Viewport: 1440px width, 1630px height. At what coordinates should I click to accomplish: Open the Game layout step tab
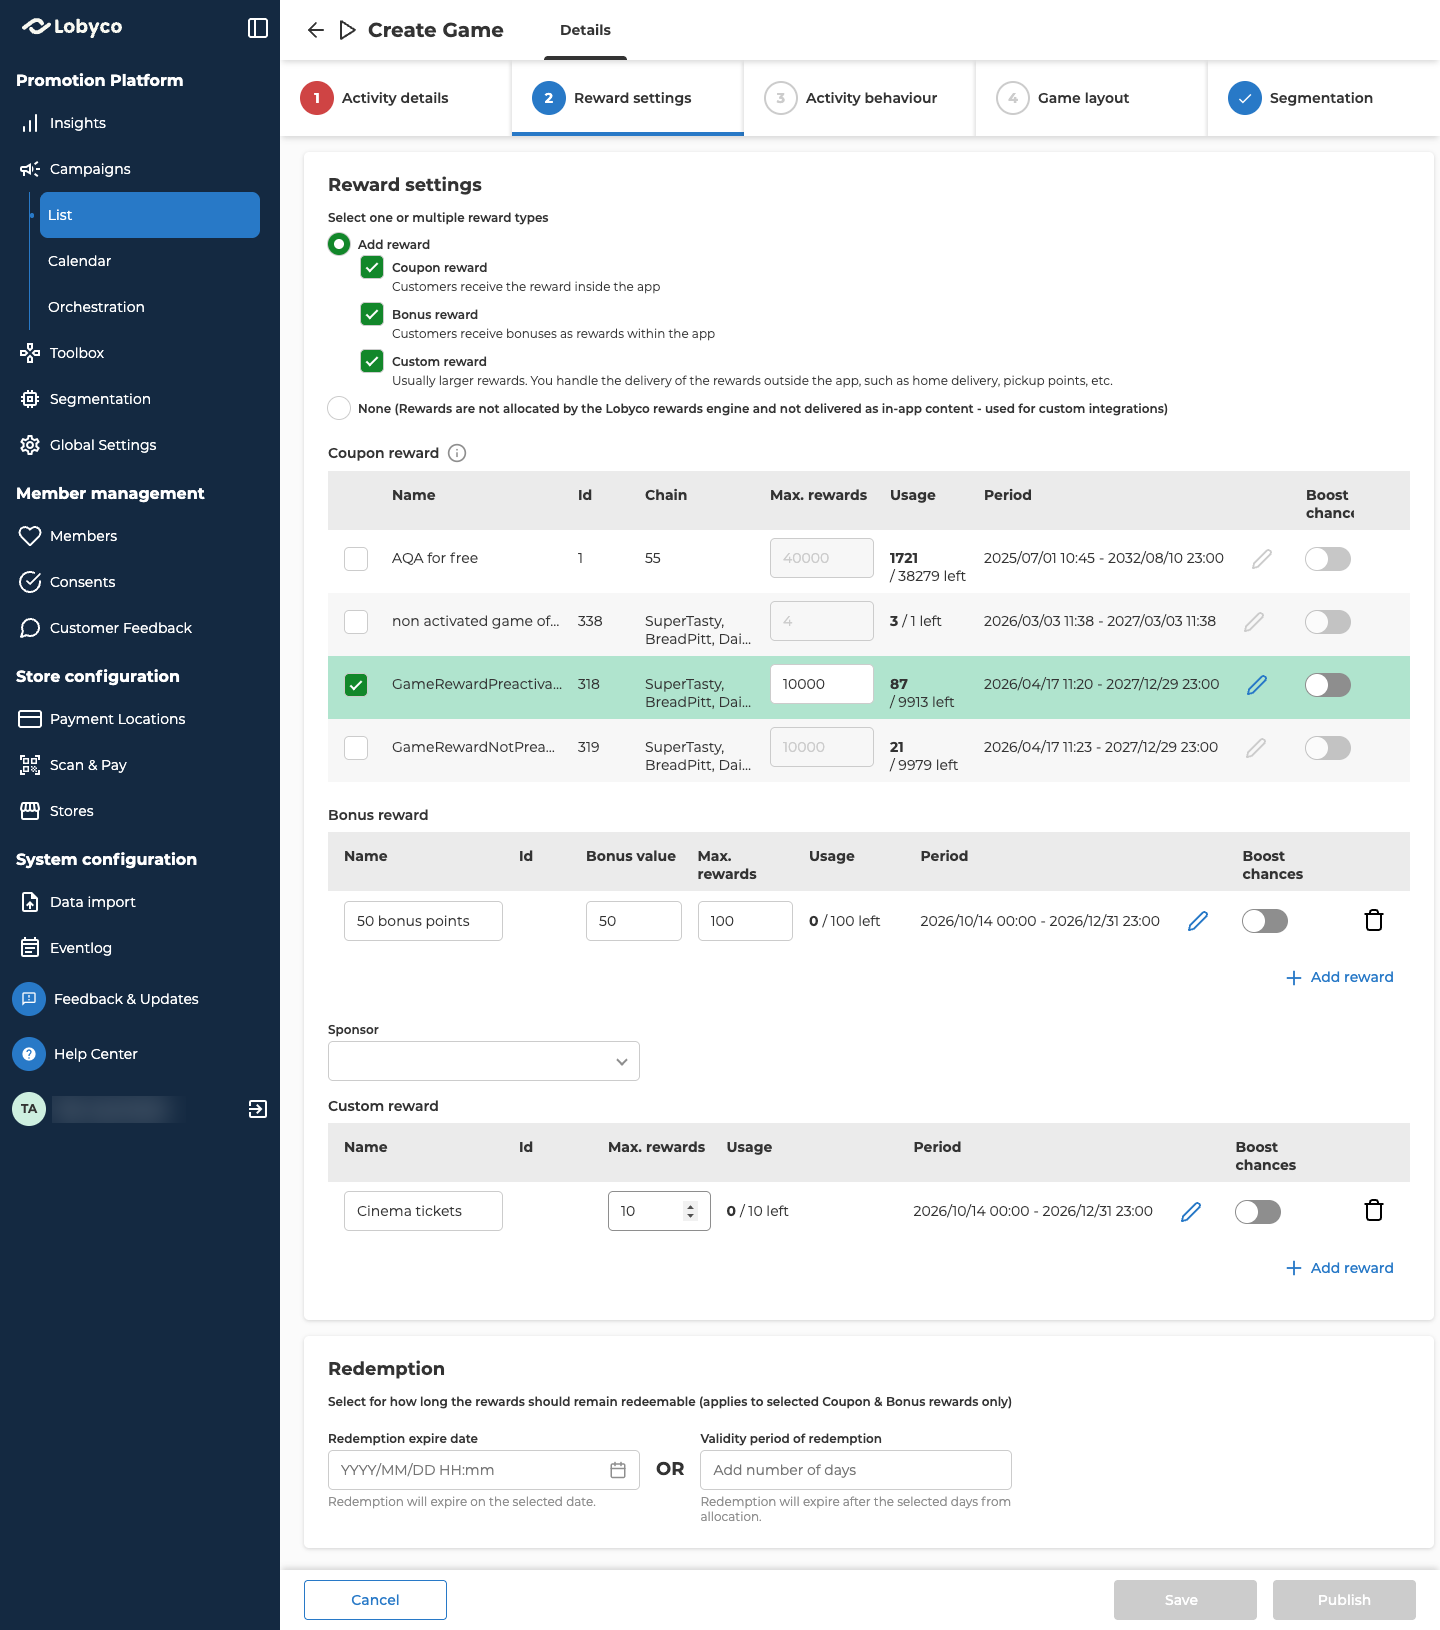1091,98
